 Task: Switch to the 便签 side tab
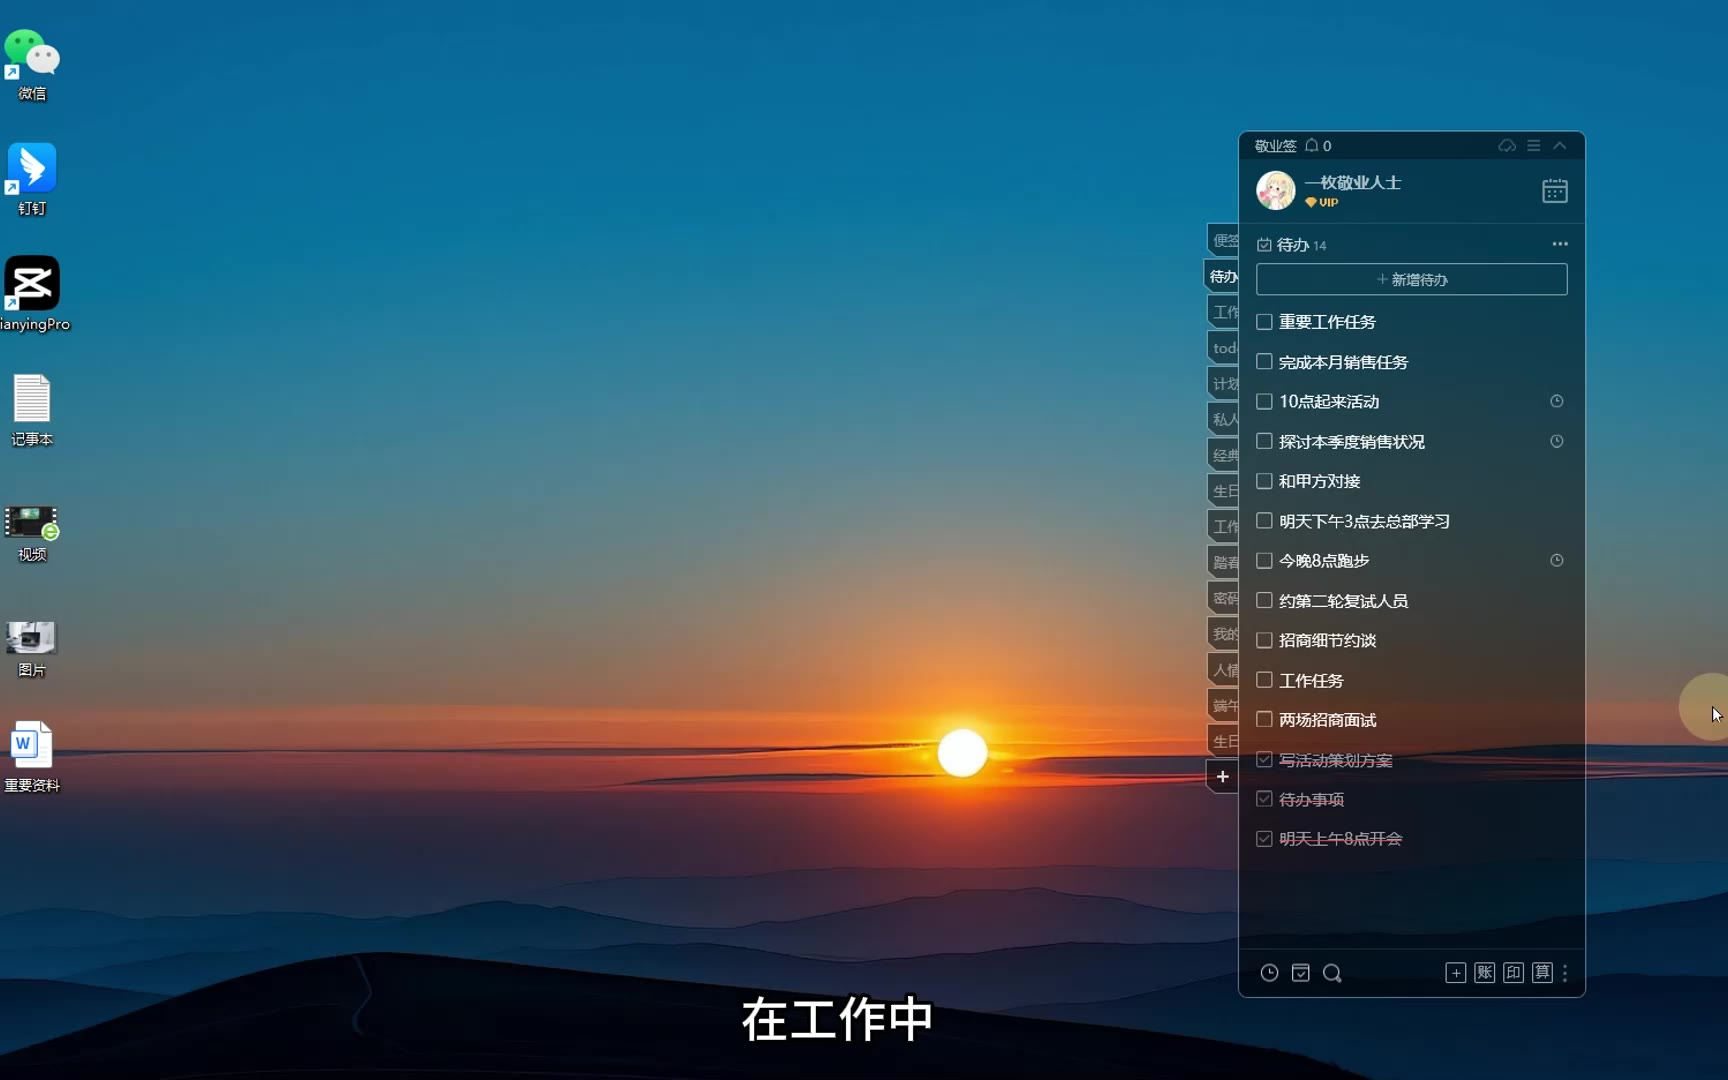tap(1223, 240)
